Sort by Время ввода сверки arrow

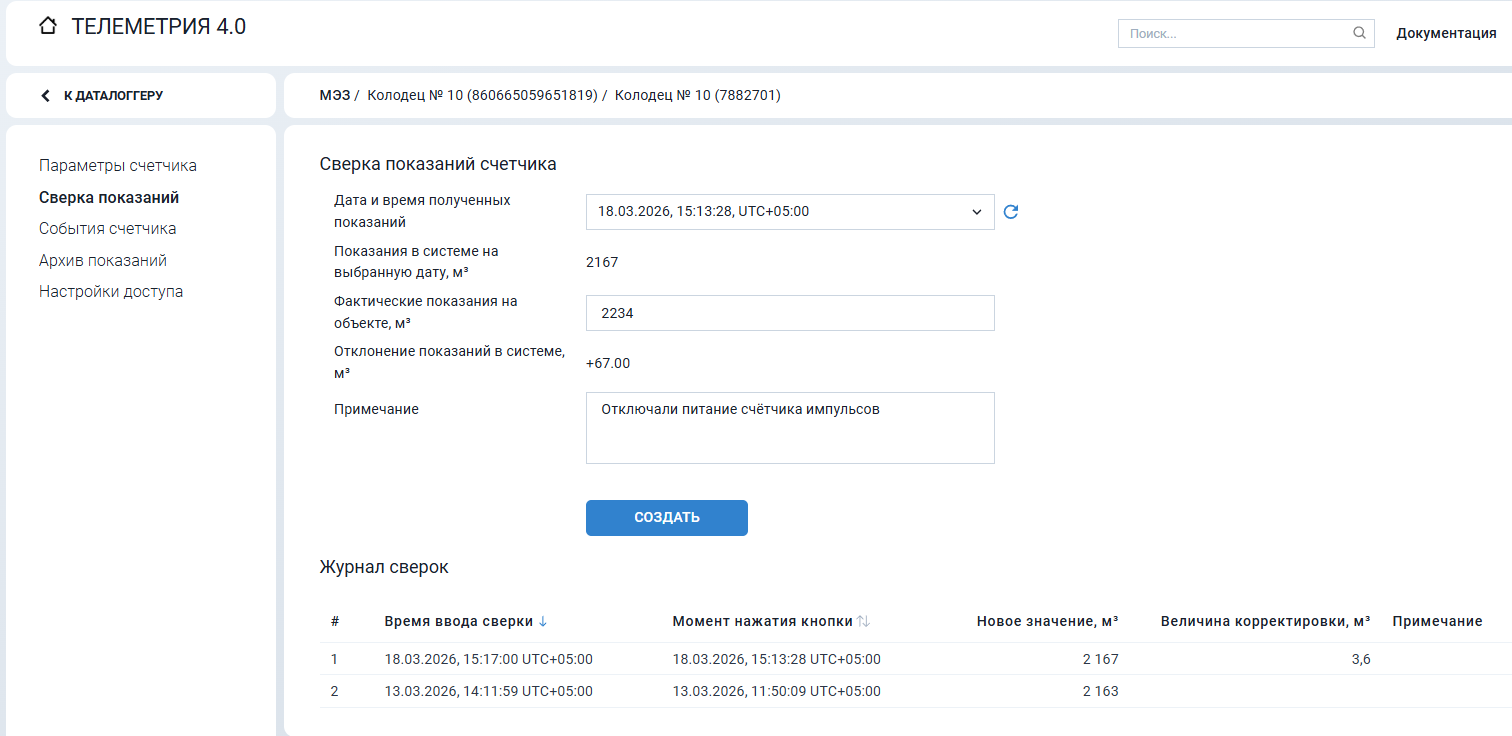(x=543, y=621)
